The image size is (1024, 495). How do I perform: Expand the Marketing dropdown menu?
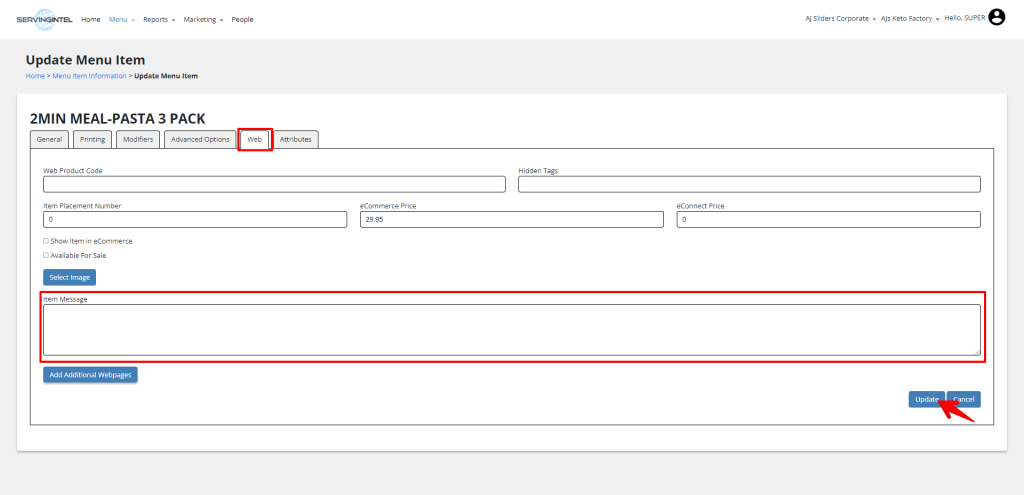[203, 19]
